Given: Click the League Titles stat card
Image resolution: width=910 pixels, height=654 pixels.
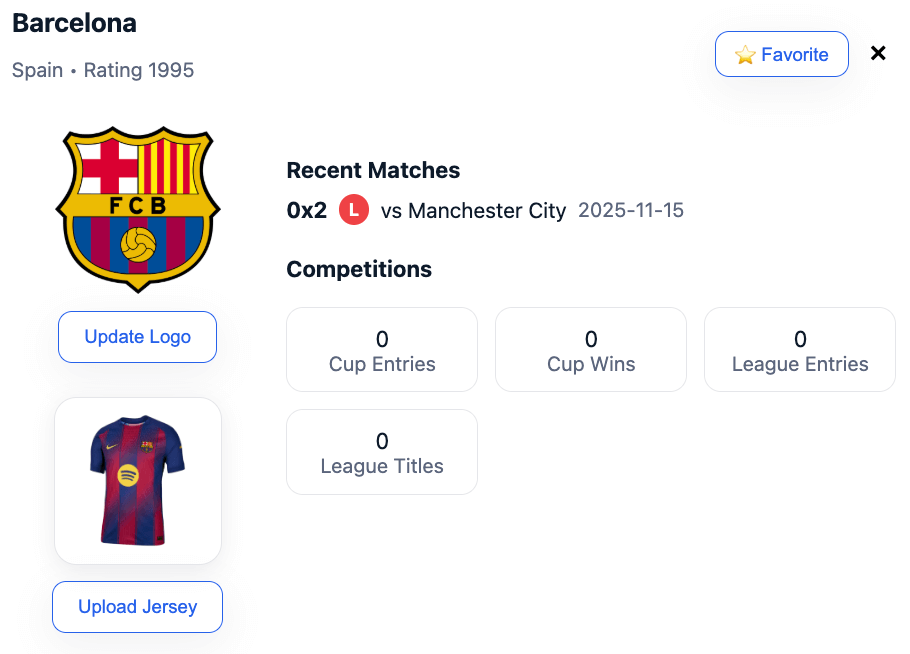Looking at the screenshot, I should pyautogui.click(x=381, y=452).
